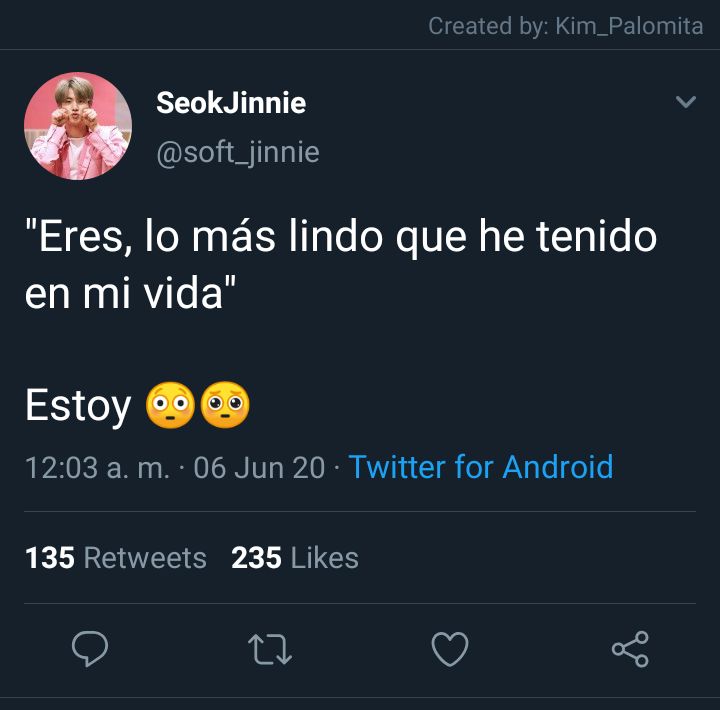Tap the retweet arrows icon

tap(270, 649)
